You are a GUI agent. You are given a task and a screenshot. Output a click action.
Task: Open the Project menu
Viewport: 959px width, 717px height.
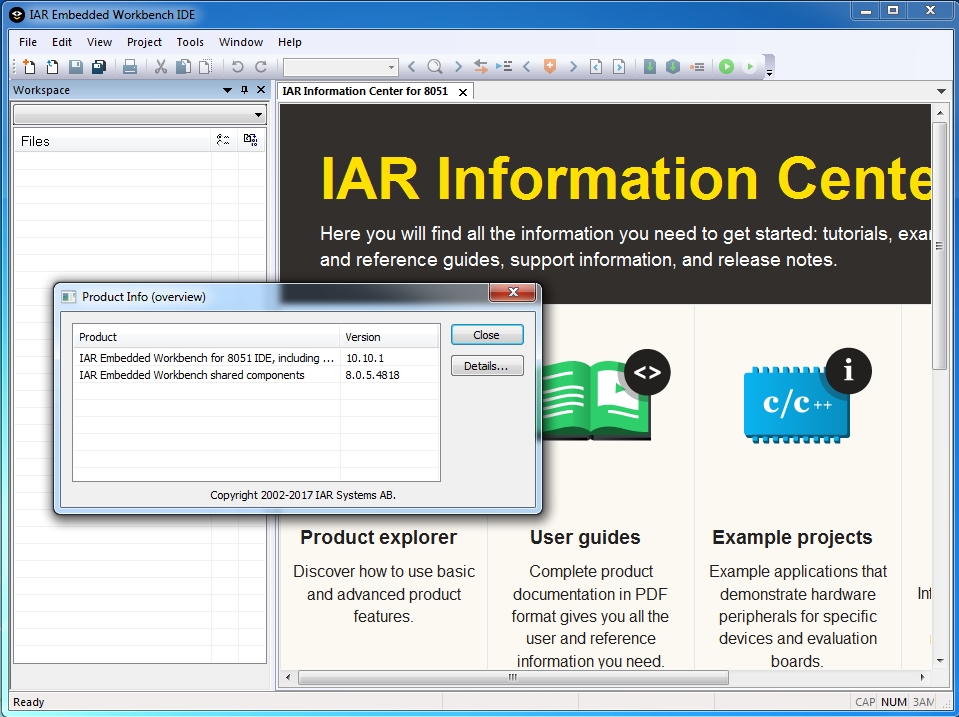(x=144, y=42)
